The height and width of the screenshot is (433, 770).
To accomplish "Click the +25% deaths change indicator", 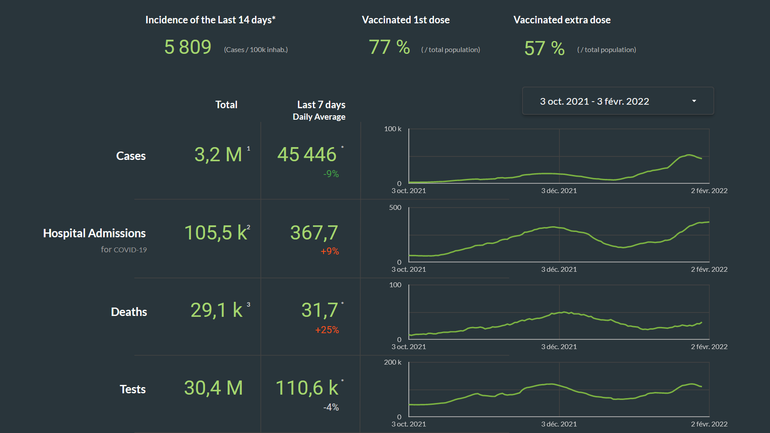I will click(327, 329).
